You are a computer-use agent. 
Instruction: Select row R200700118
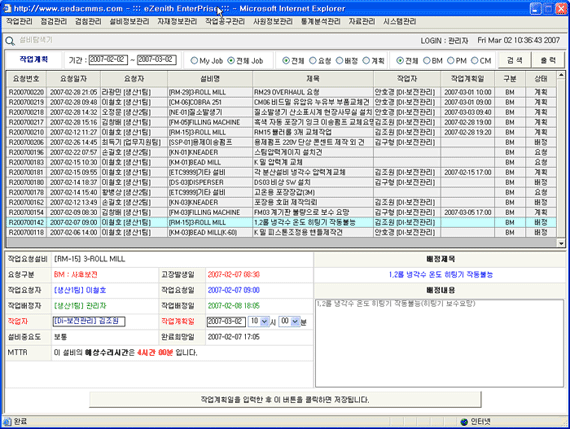click(282, 232)
